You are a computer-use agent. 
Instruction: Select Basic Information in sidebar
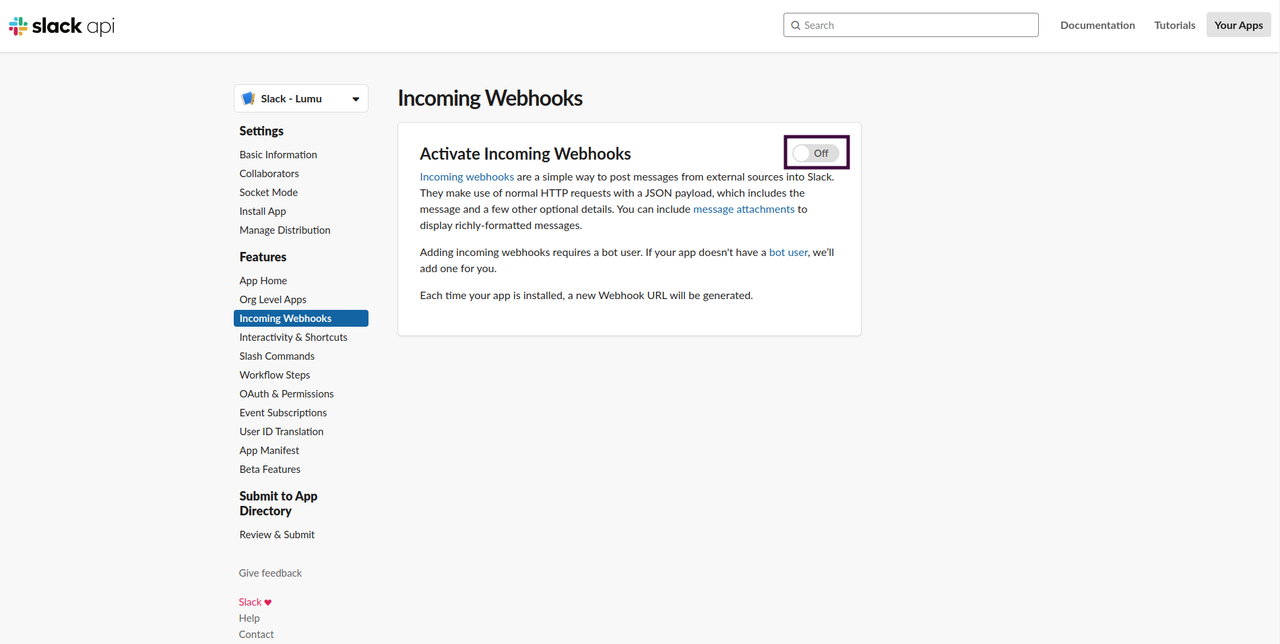(278, 155)
